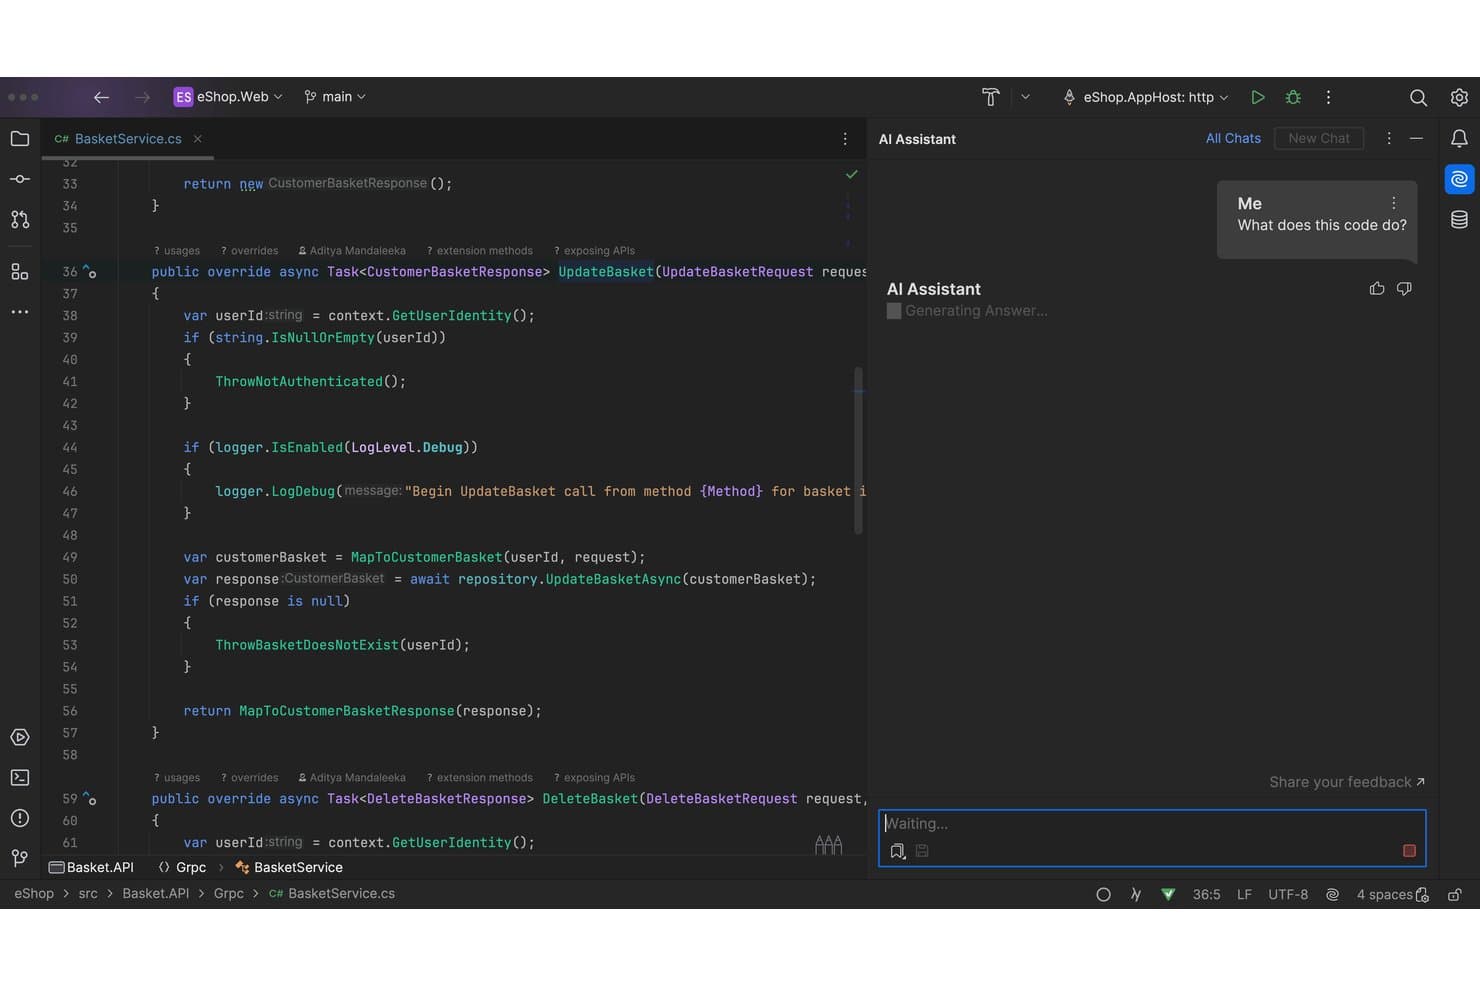Open IDE settings gear
This screenshot has height=987, width=1480.
pos(1459,97)
